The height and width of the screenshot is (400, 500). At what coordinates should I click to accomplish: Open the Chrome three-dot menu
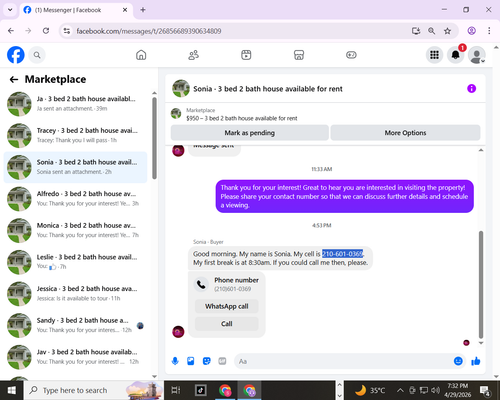(489, 31)
